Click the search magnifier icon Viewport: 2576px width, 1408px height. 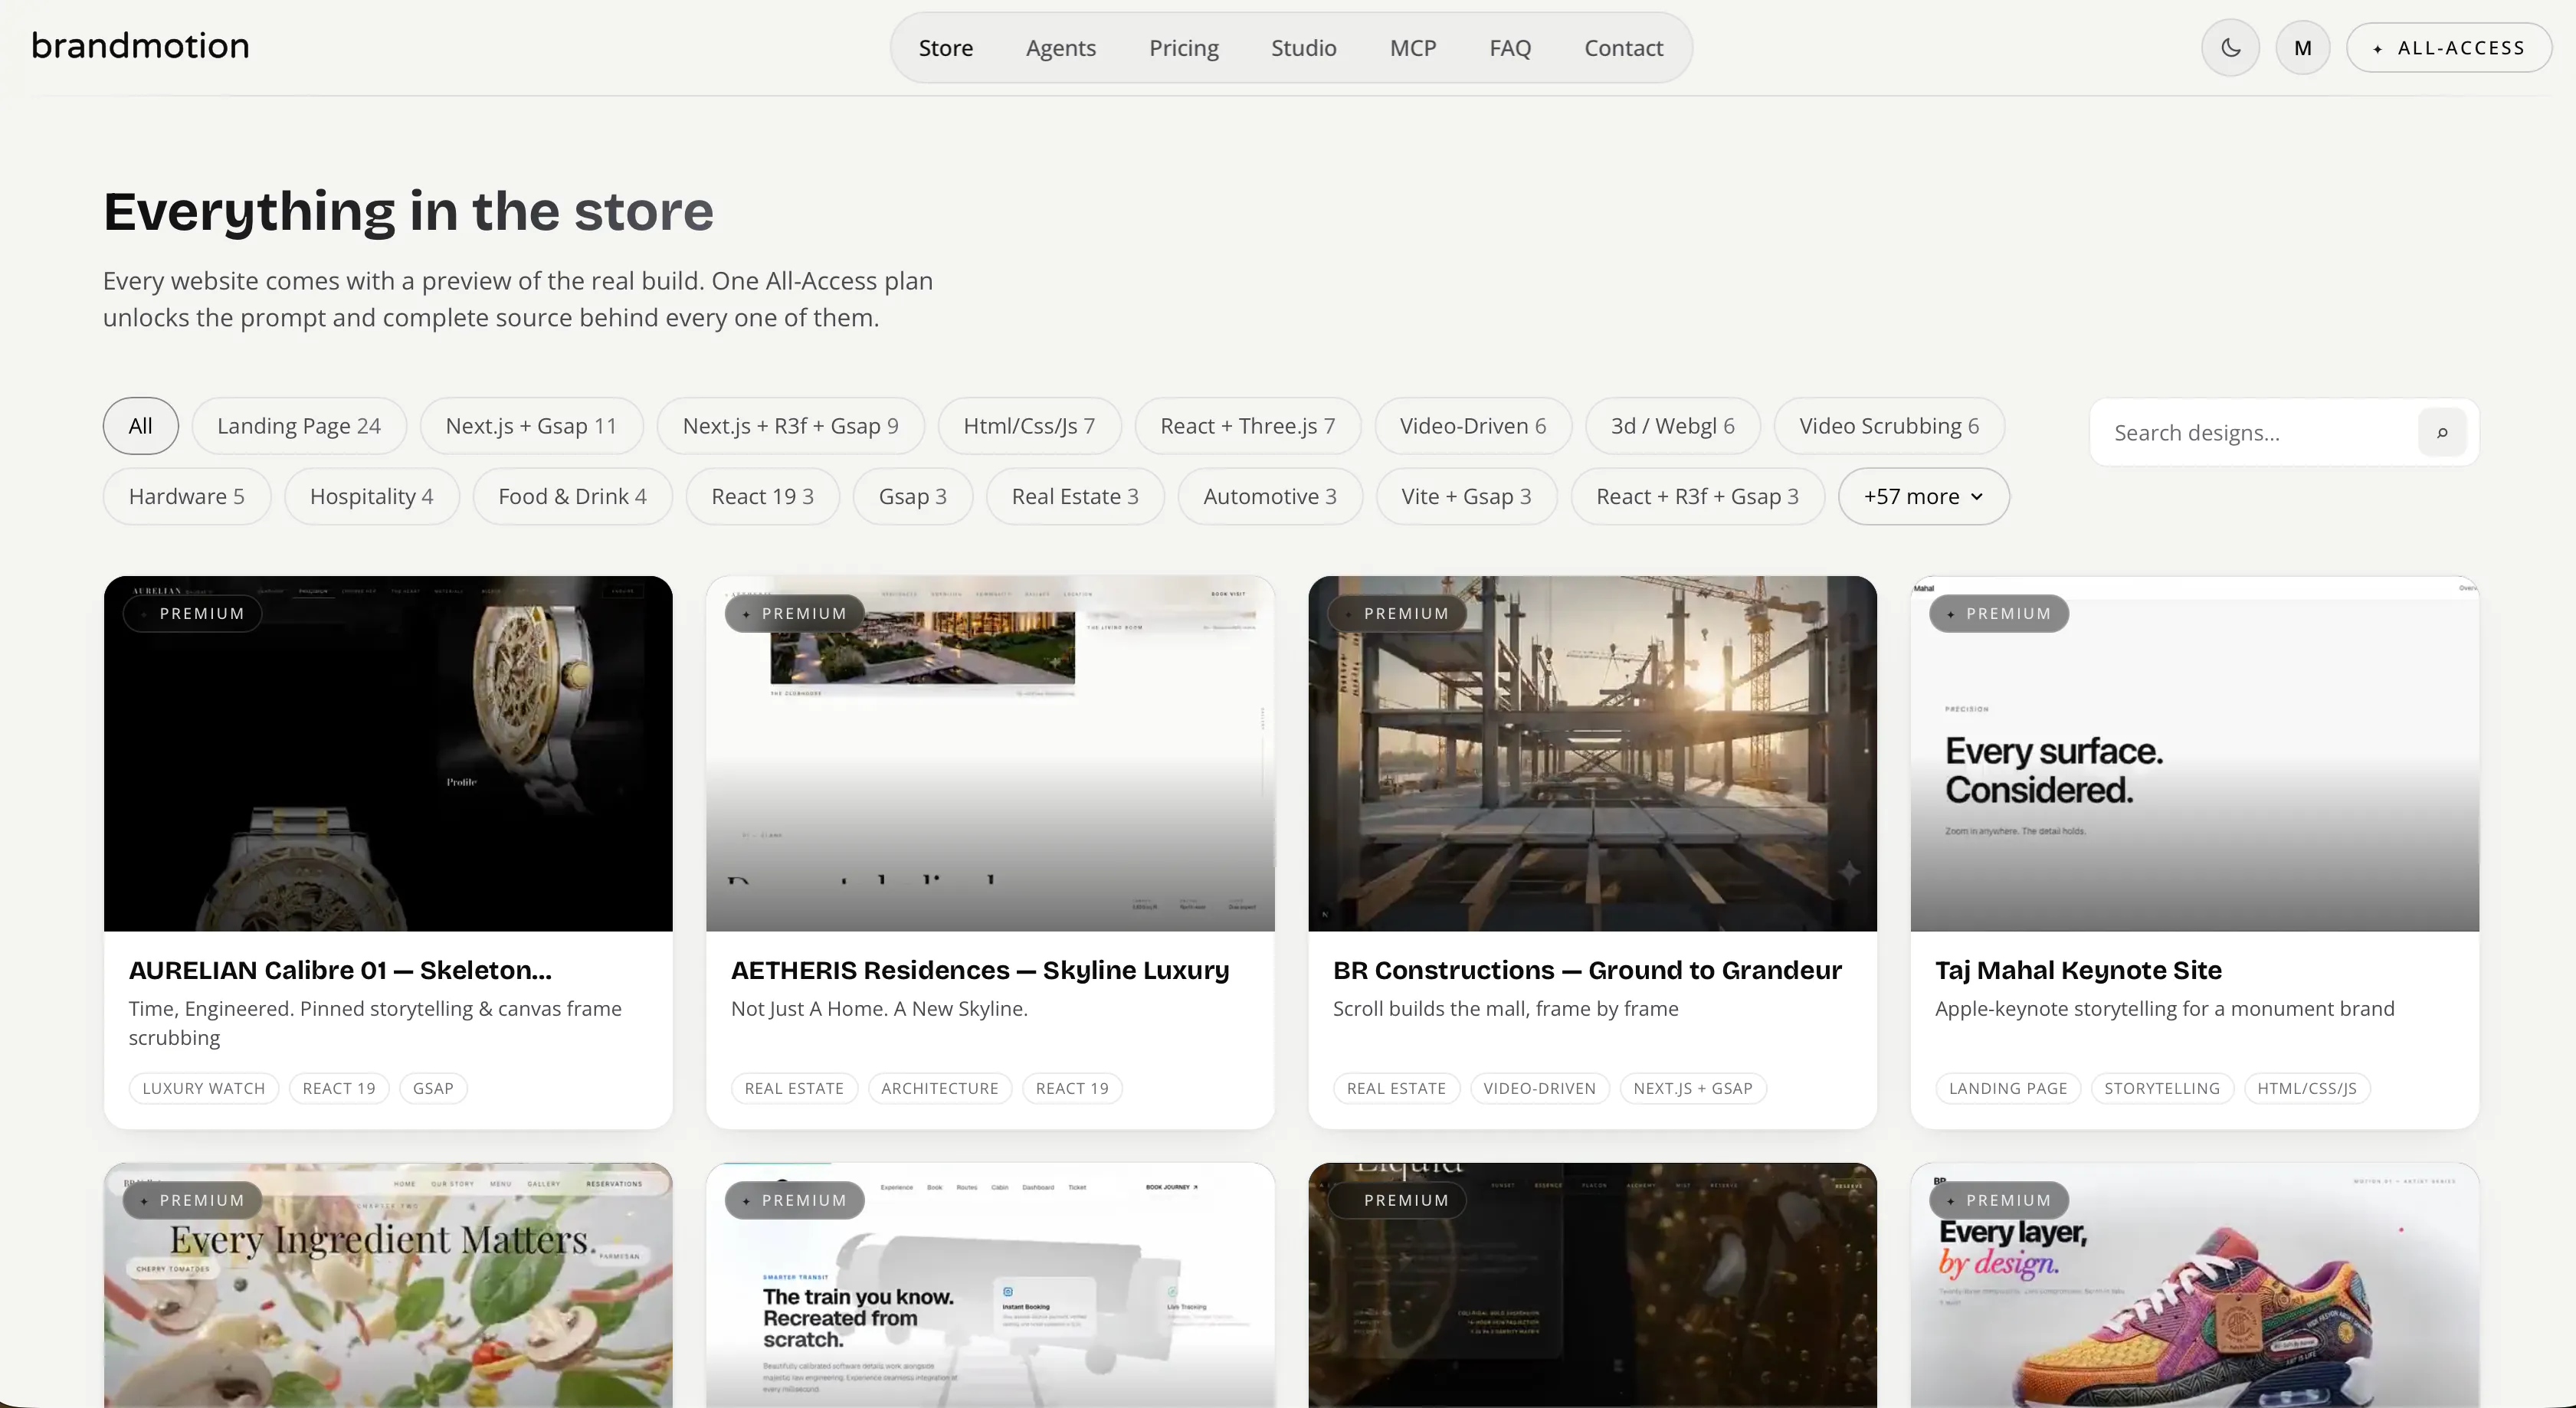pyautogui.click(x=2442, y=432)
